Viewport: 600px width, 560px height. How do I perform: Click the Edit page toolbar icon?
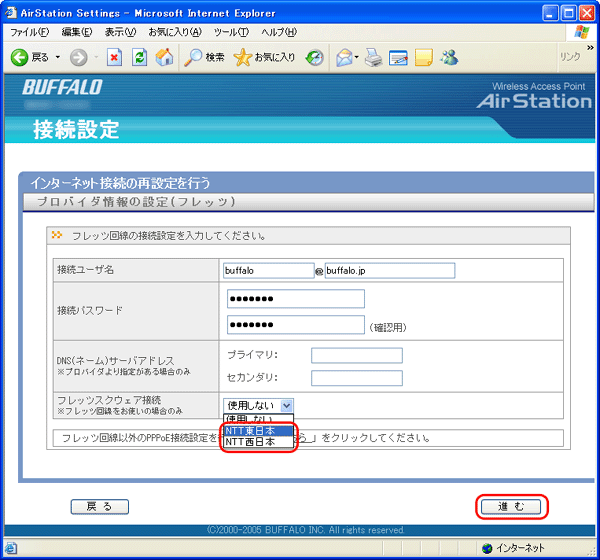(x=398, y=58)
